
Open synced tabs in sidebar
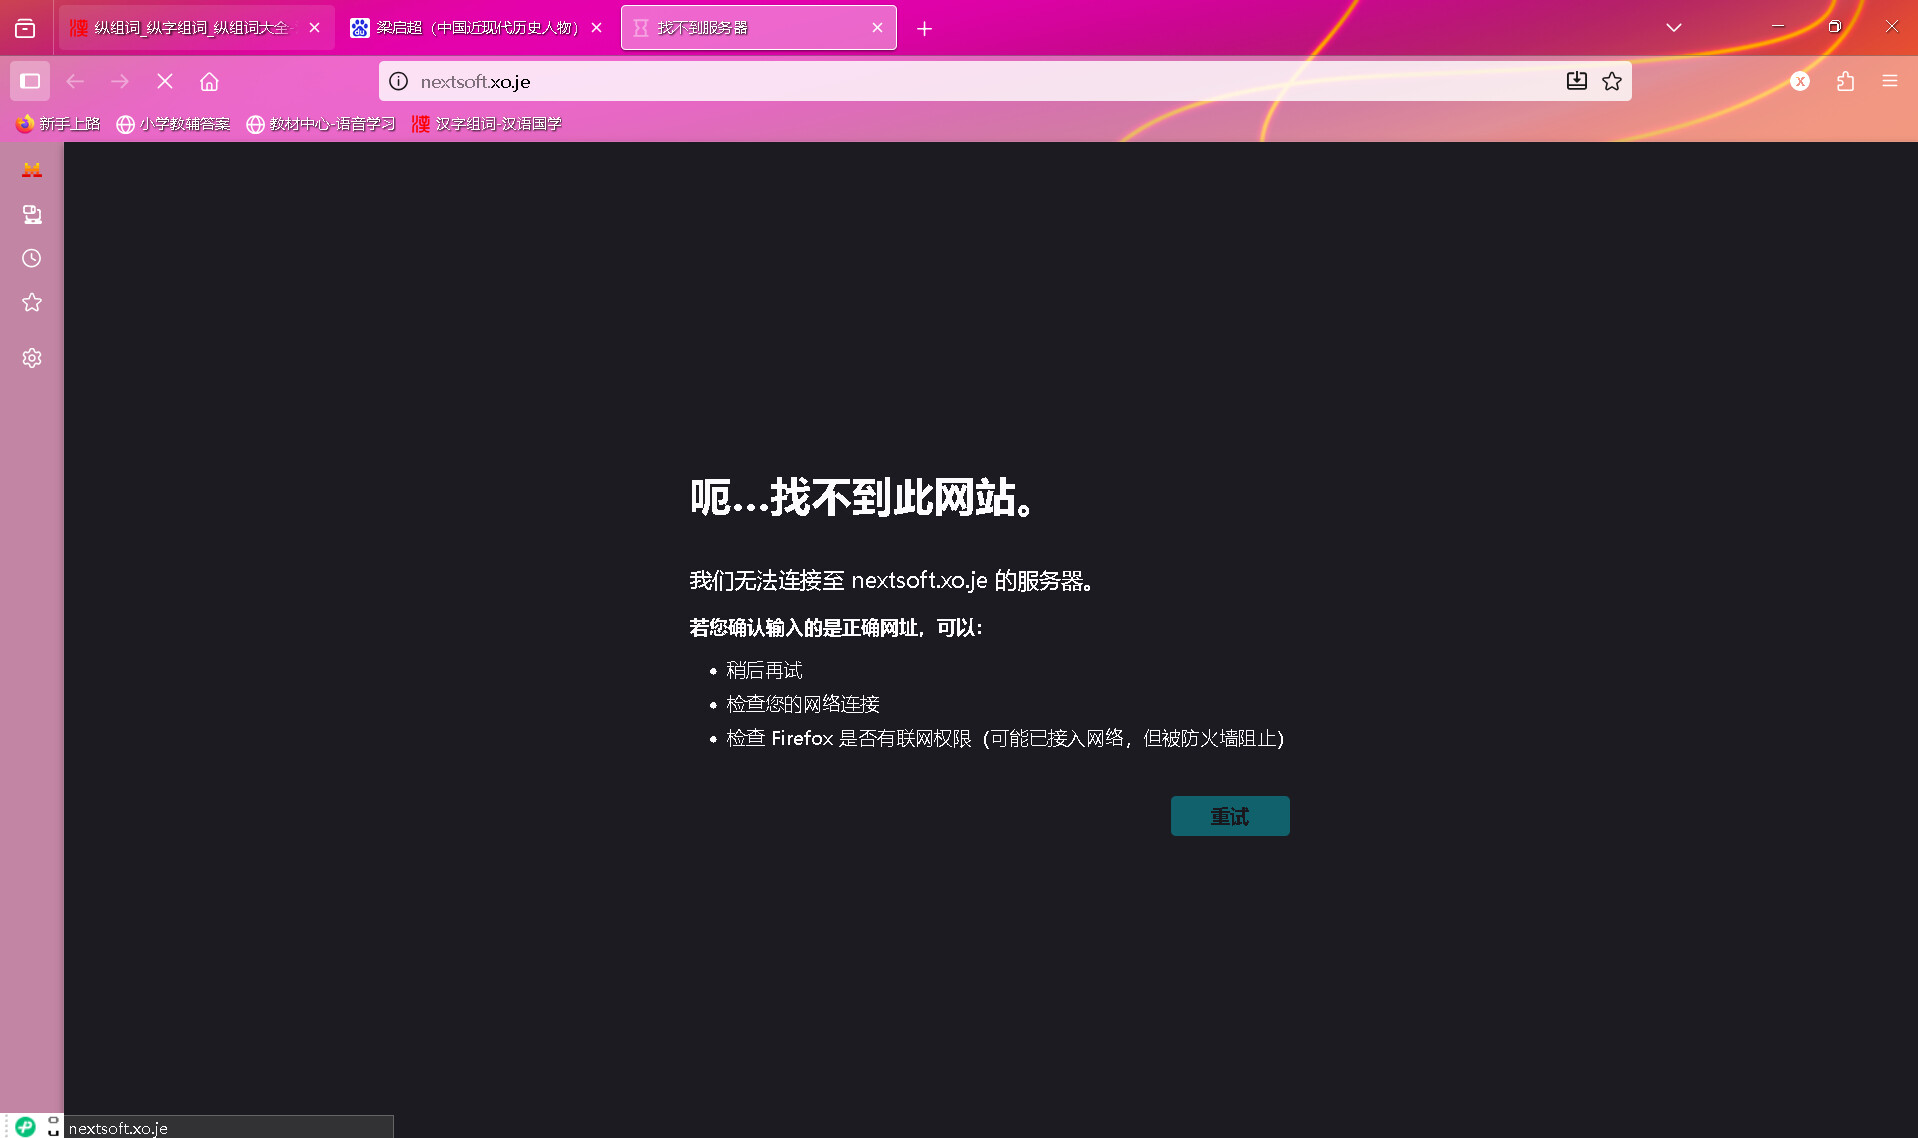[32, 214]
